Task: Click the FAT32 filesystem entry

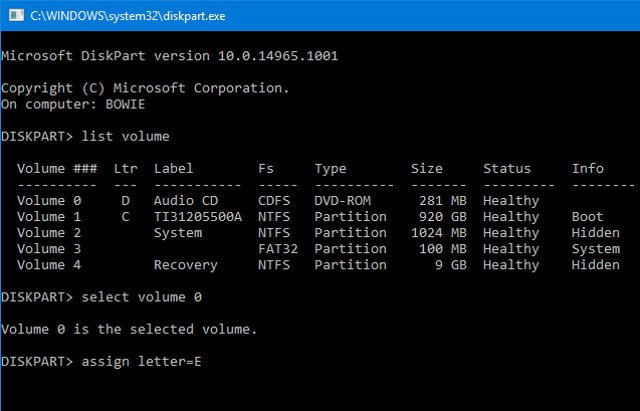Action: click(278, 249)
